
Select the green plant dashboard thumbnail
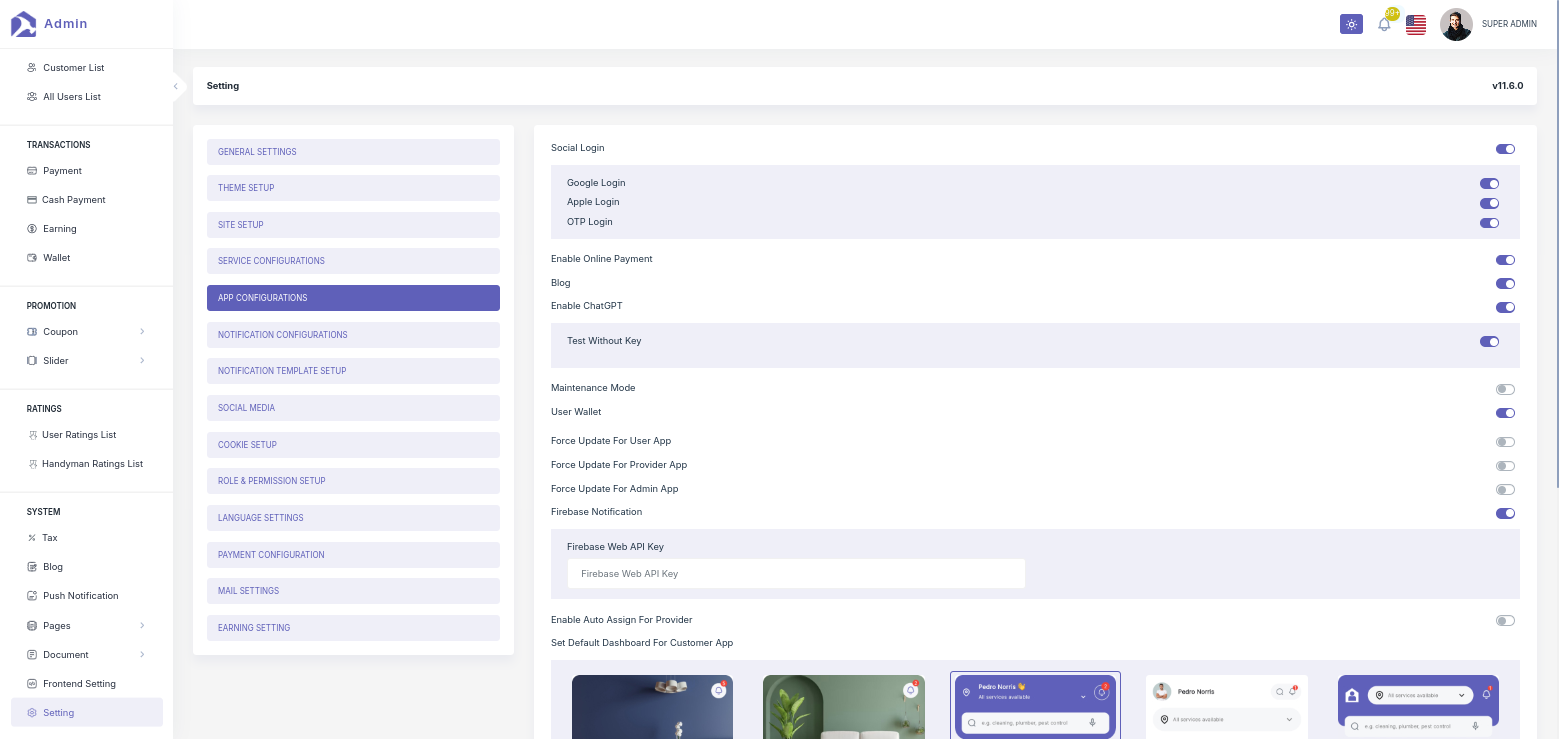click(843, 707)
